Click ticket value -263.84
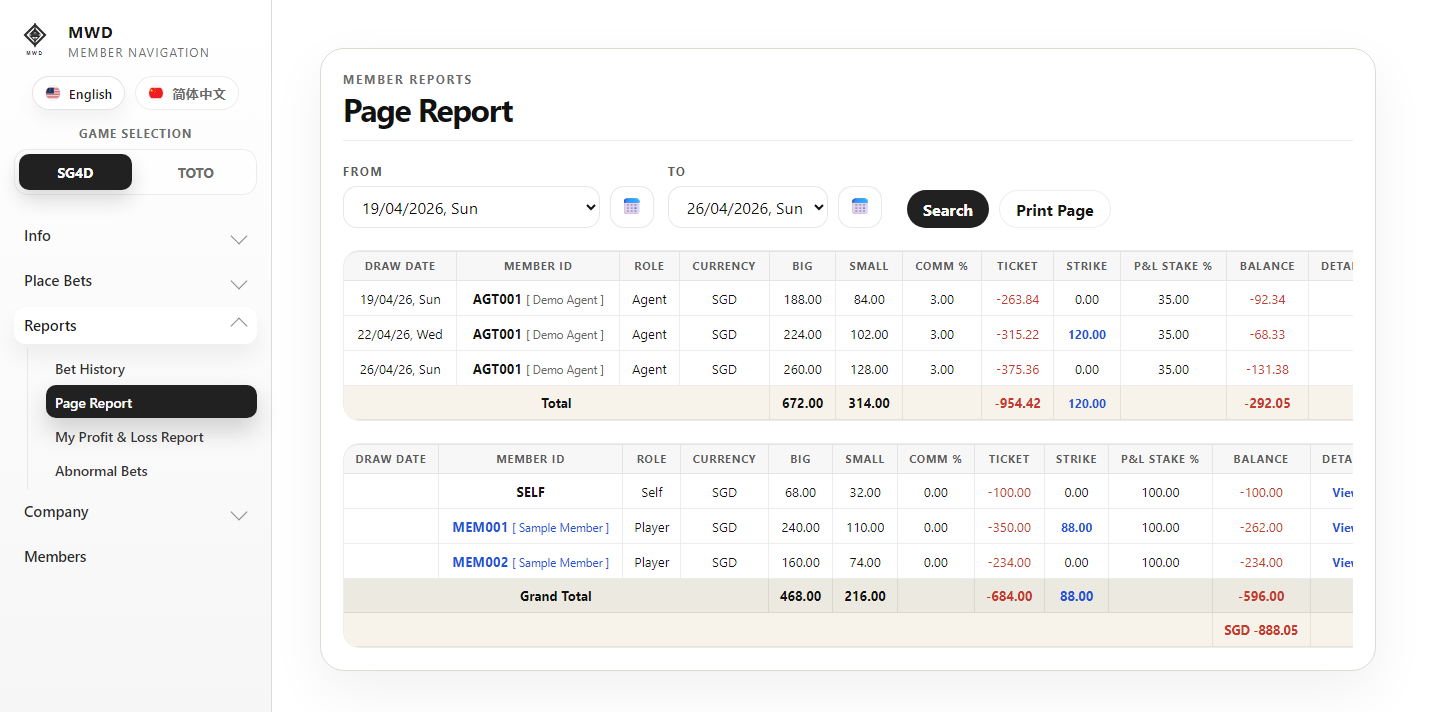This screenshot has width=1440, height=712. click(1017, 299)
